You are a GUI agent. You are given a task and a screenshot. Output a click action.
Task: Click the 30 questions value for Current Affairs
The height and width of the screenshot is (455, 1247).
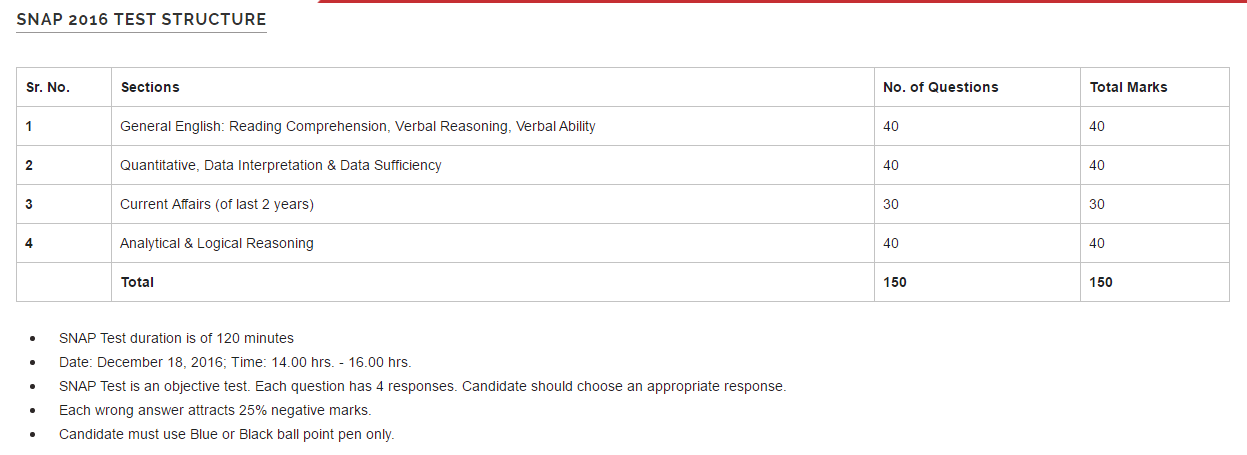(891, 204)
